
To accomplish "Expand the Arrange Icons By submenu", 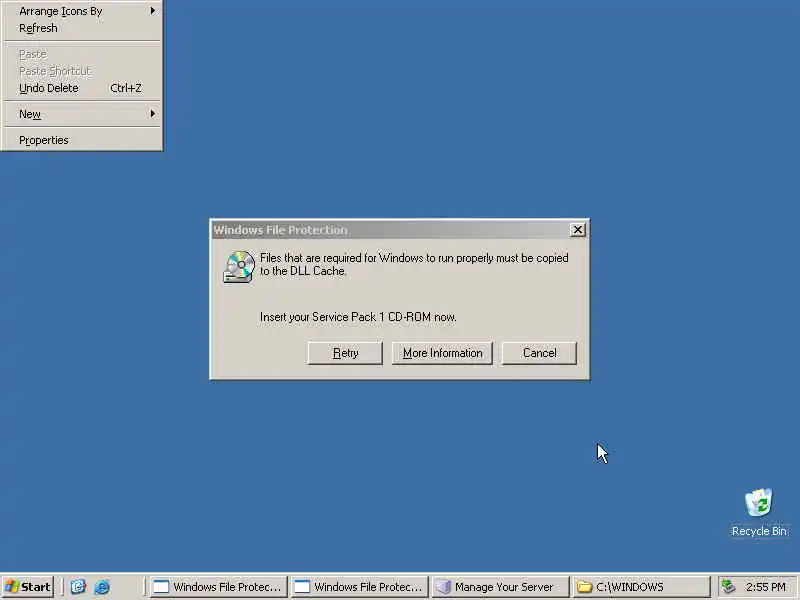I will [82, 11].
